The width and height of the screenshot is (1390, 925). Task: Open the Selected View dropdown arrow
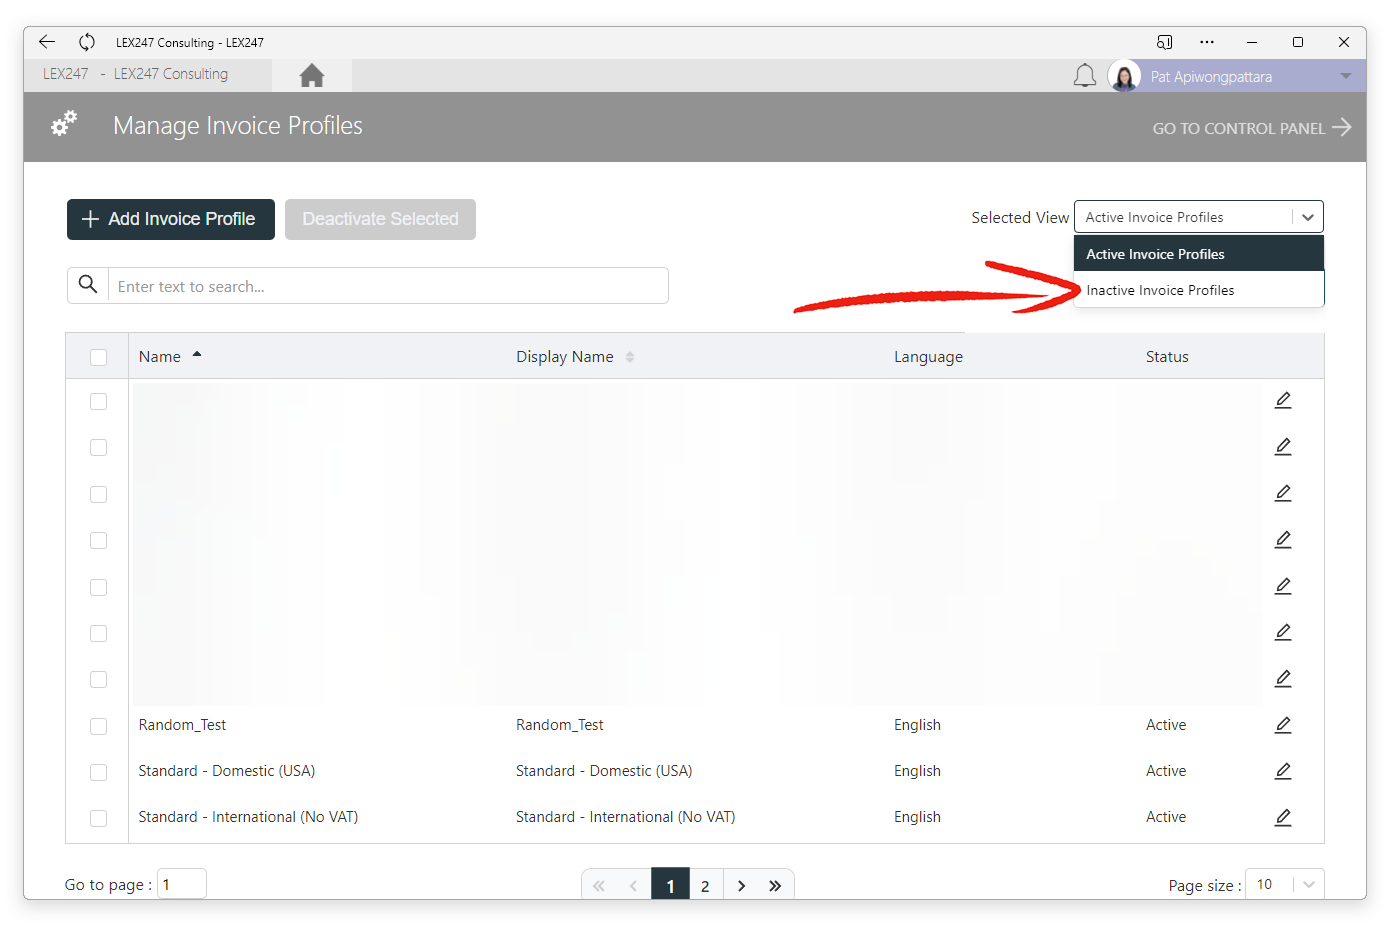[x=1308, y=217]
